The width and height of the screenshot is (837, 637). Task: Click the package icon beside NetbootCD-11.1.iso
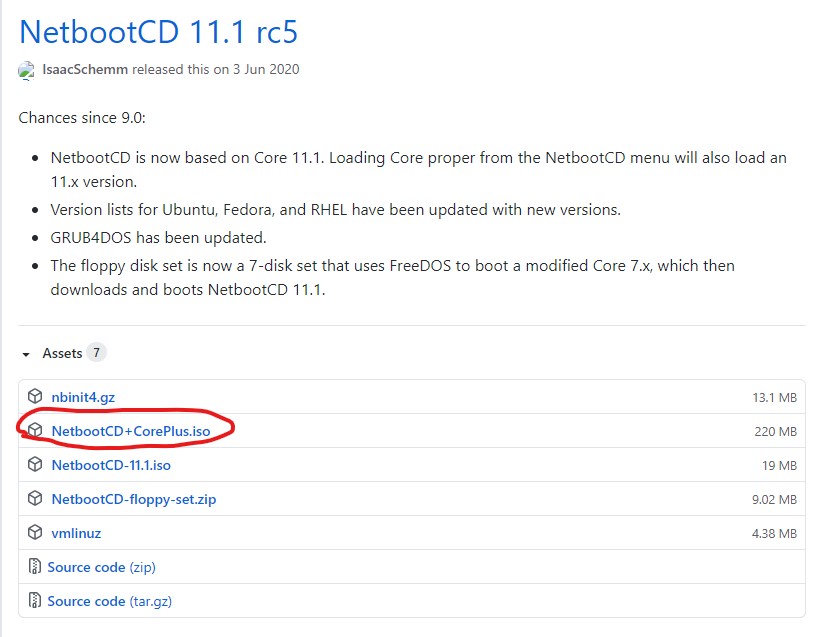[35, 465]
